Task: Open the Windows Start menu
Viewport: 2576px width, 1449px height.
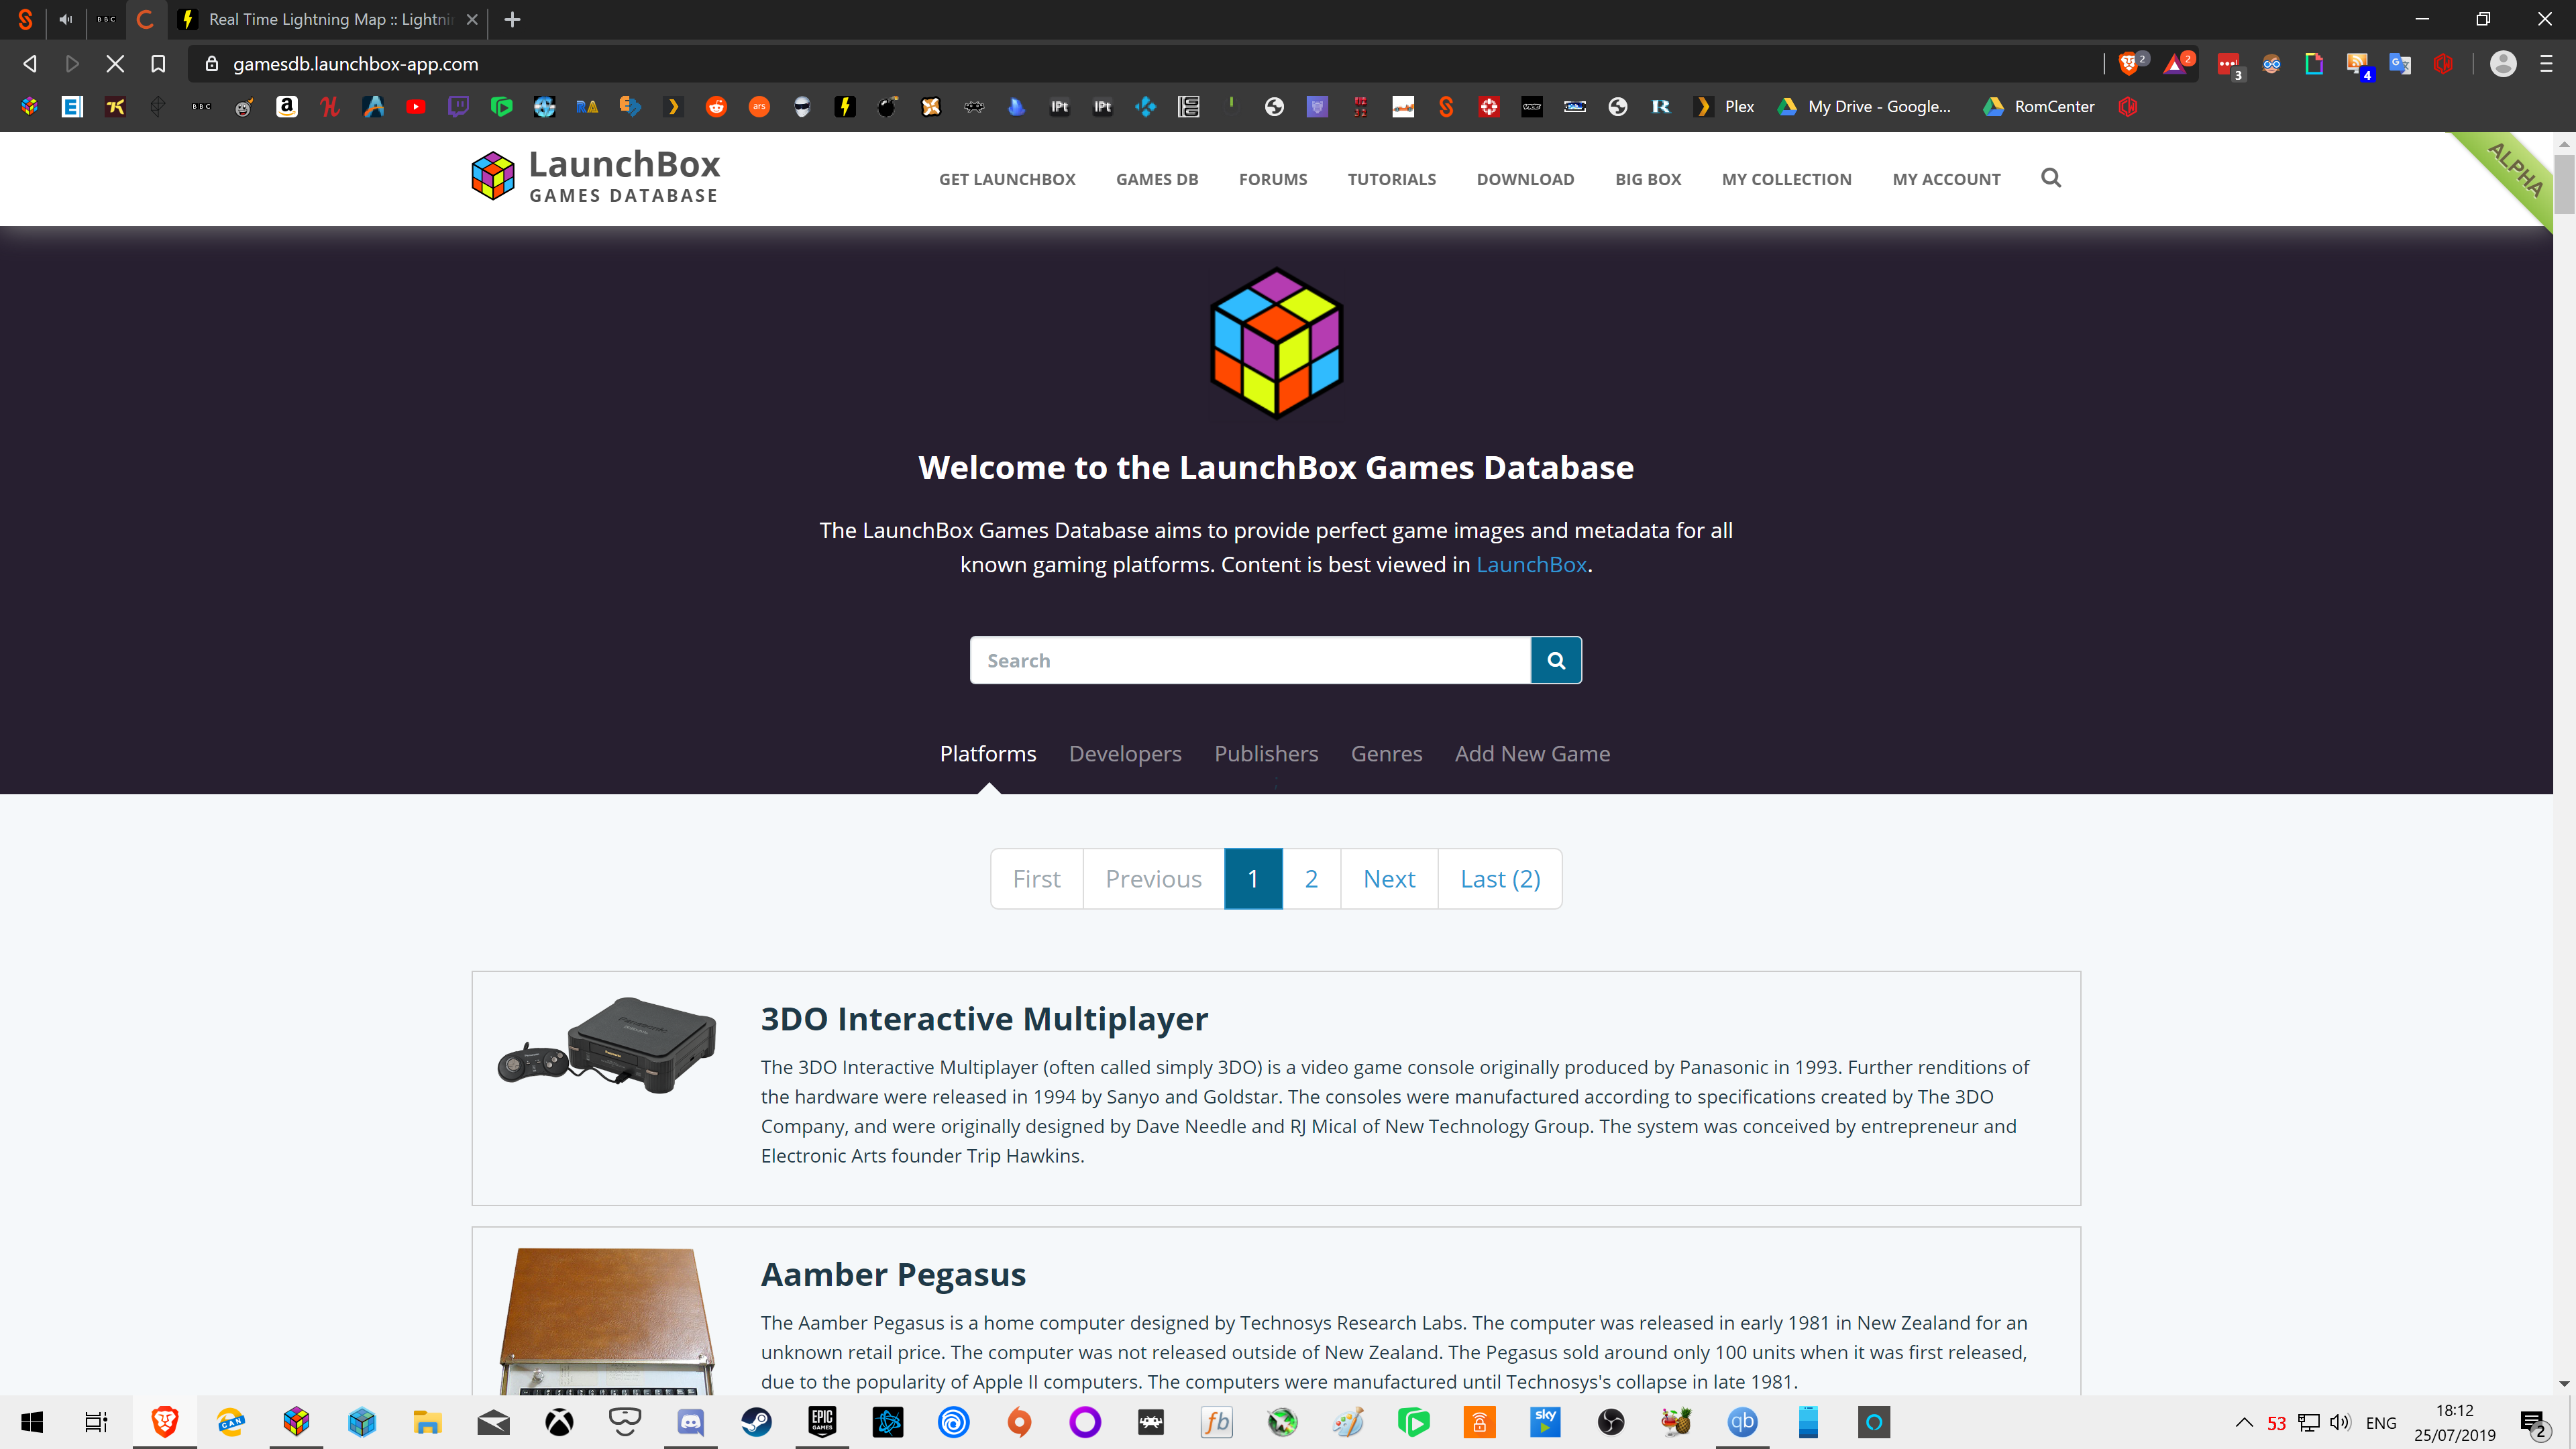Action: tap(32, 1422)
